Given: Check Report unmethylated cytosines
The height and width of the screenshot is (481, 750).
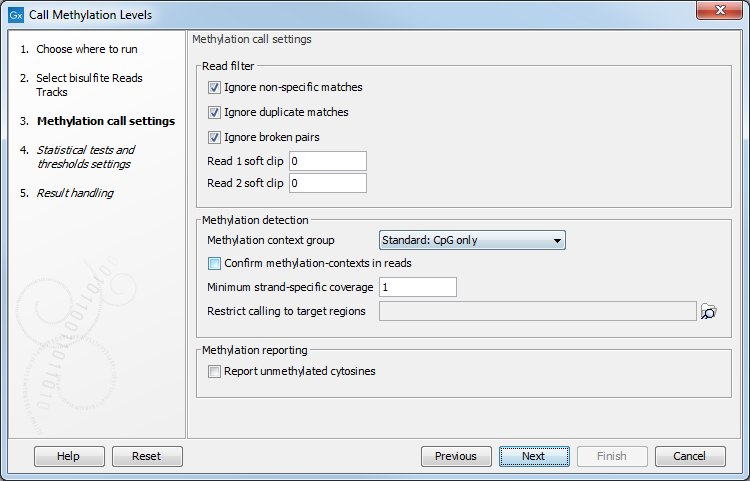Looking at the screenshot, I should pos(214,371).
